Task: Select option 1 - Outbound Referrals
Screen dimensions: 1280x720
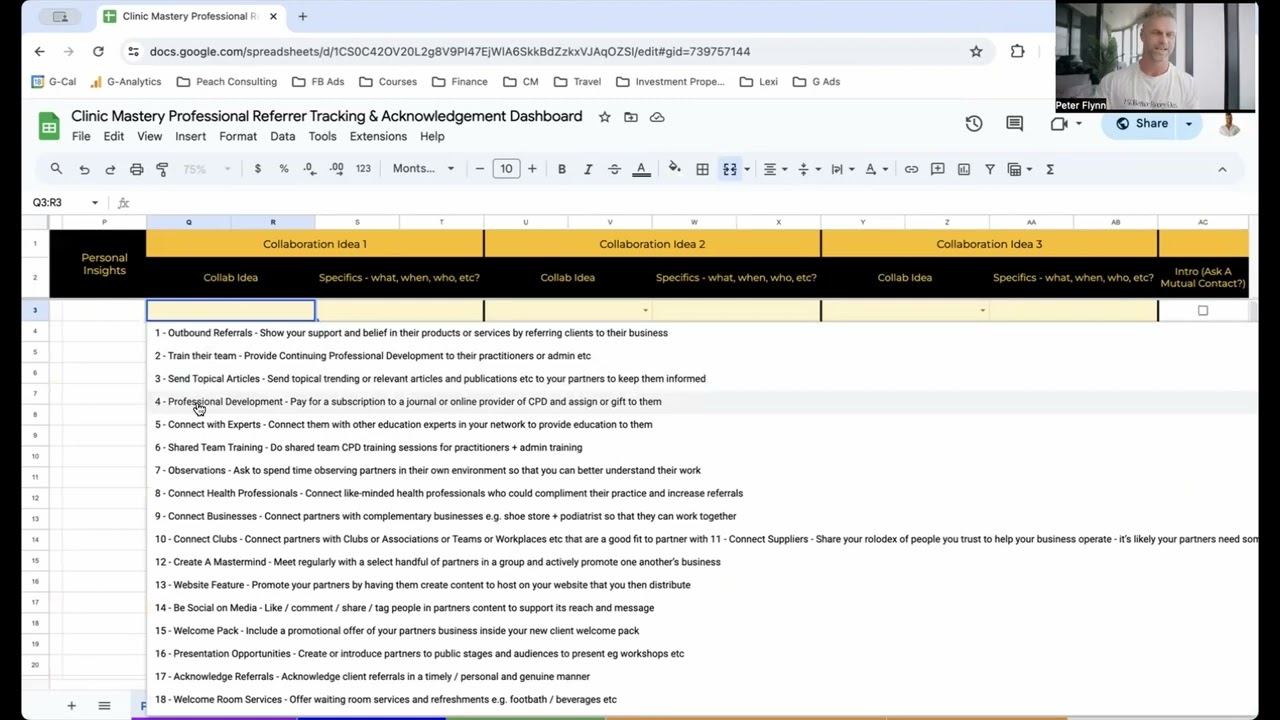Action: tap(411, 333)
